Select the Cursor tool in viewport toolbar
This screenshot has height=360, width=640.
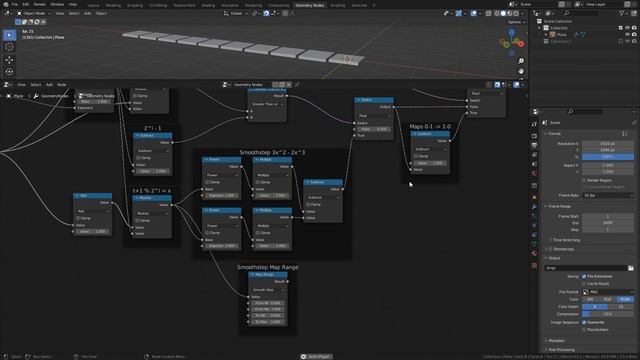9,47
